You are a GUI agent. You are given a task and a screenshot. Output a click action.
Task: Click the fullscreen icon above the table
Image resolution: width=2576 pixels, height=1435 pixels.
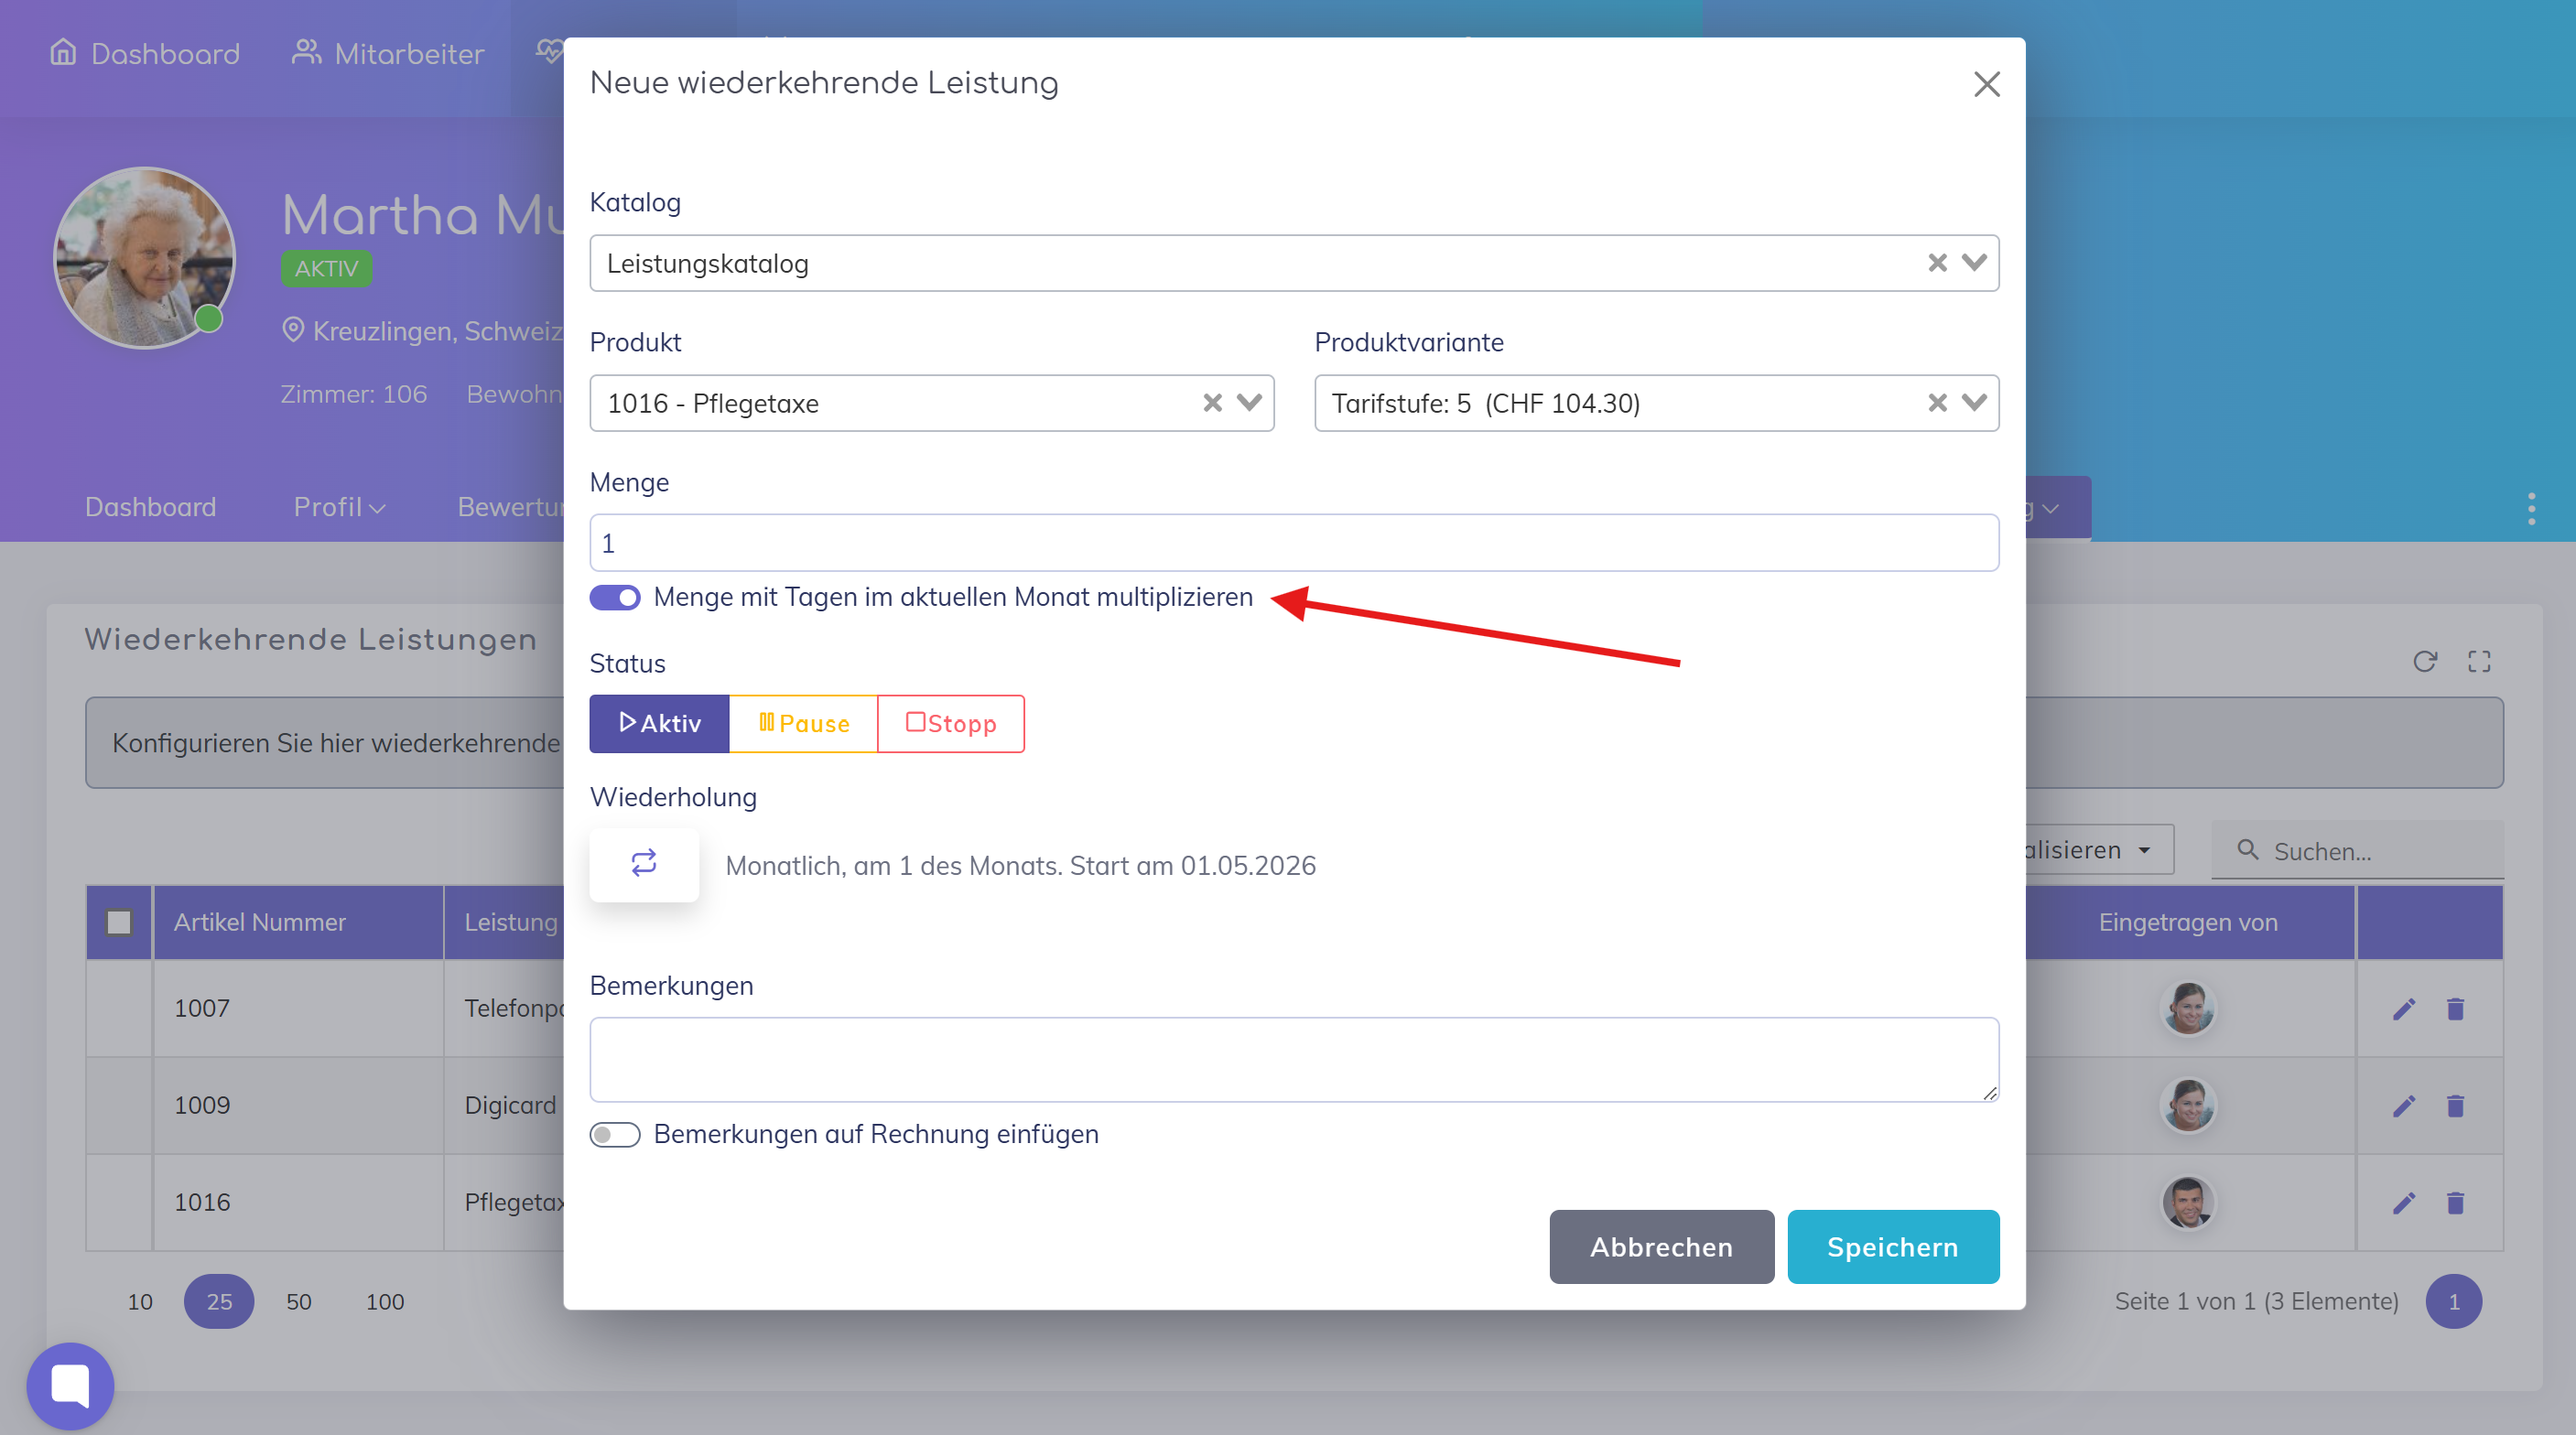2479,661
